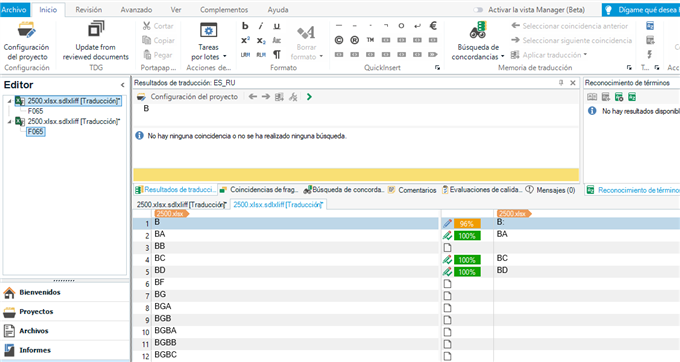This screenshot has width=680, height=362.
Task: Go to Bienvenidos view
Action: click(x=65, y=292)
